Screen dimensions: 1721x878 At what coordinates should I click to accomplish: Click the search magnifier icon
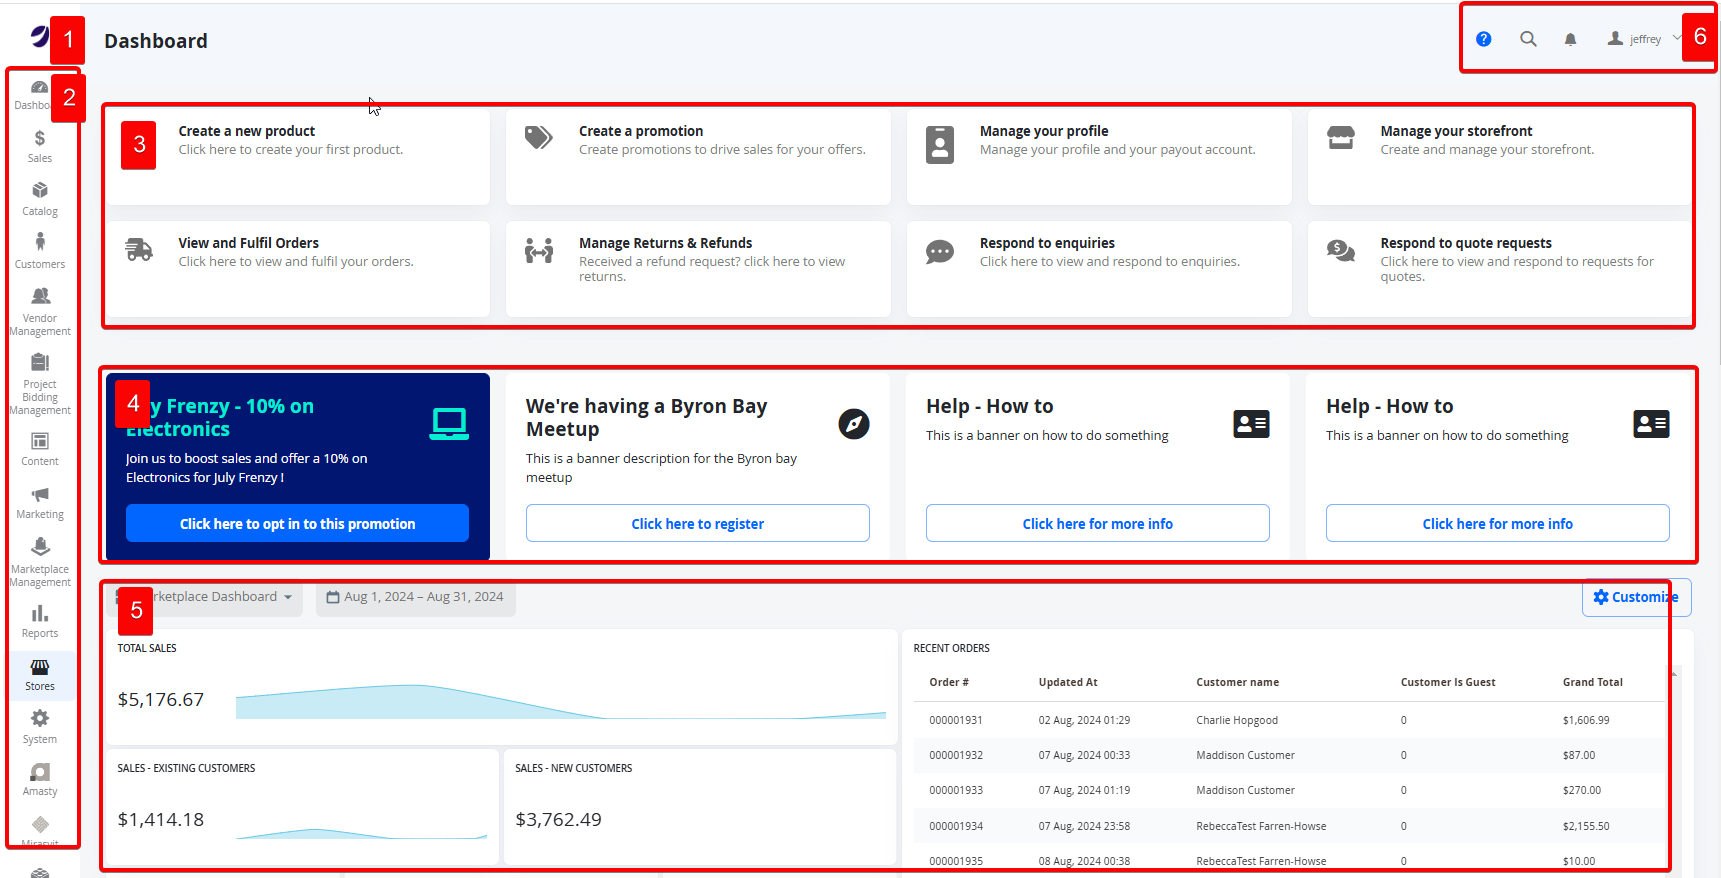click(x=1528, y=39)
